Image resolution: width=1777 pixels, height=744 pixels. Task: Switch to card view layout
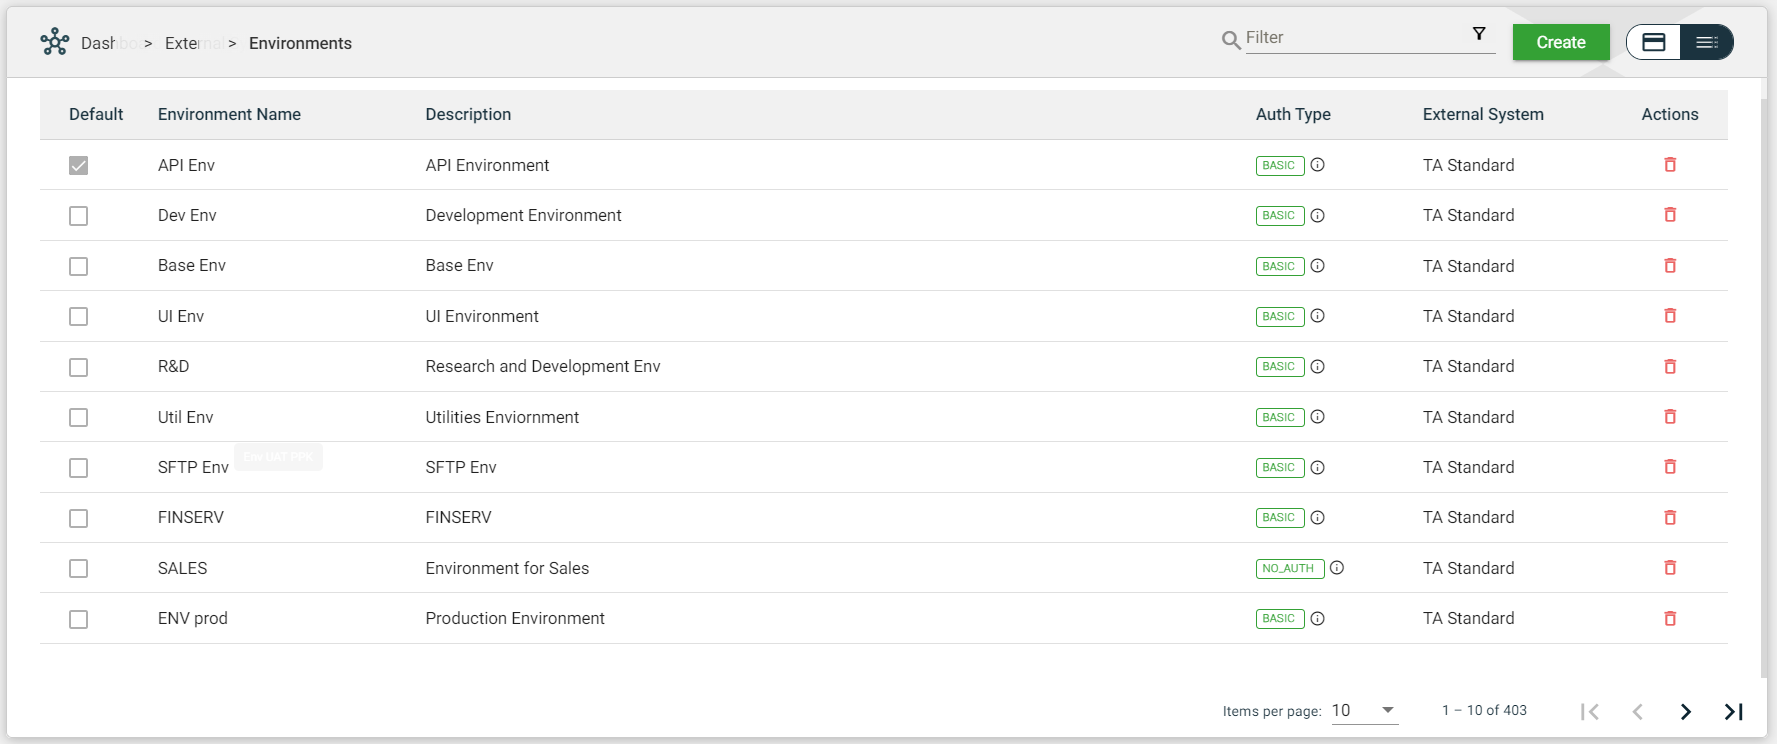[x=1654, y=42]
